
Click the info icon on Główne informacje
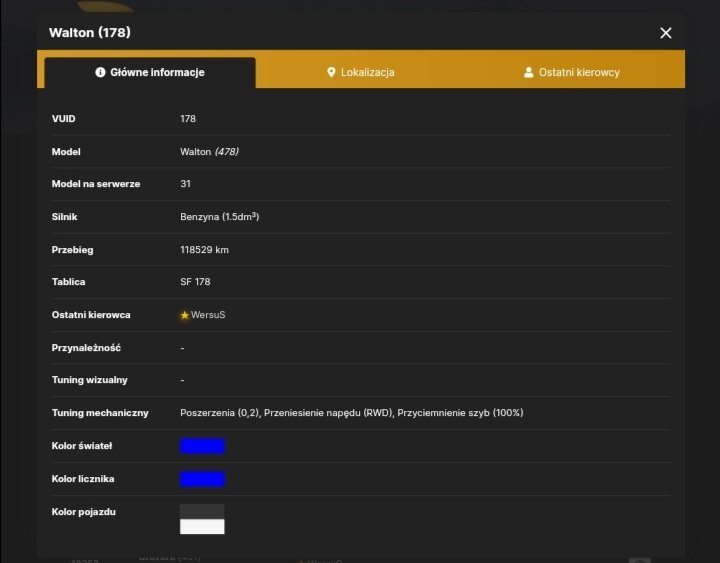coord(100,72)
